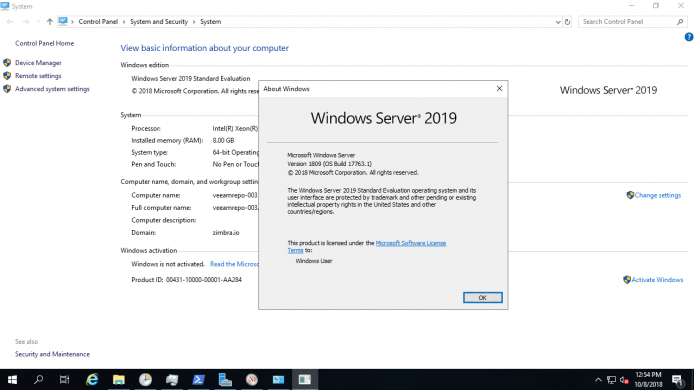Viewport: 694px width, 390px height.
Task: Click the Activate Windows link
Action: pyautogui.click(x=657, y=280)
